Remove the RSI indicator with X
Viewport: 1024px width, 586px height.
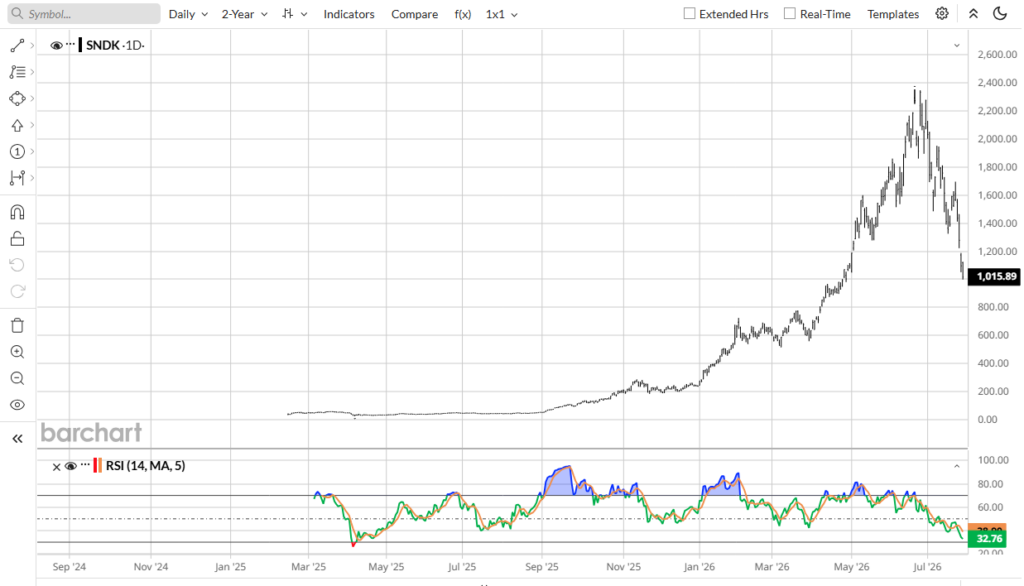[x=56, y=466]
